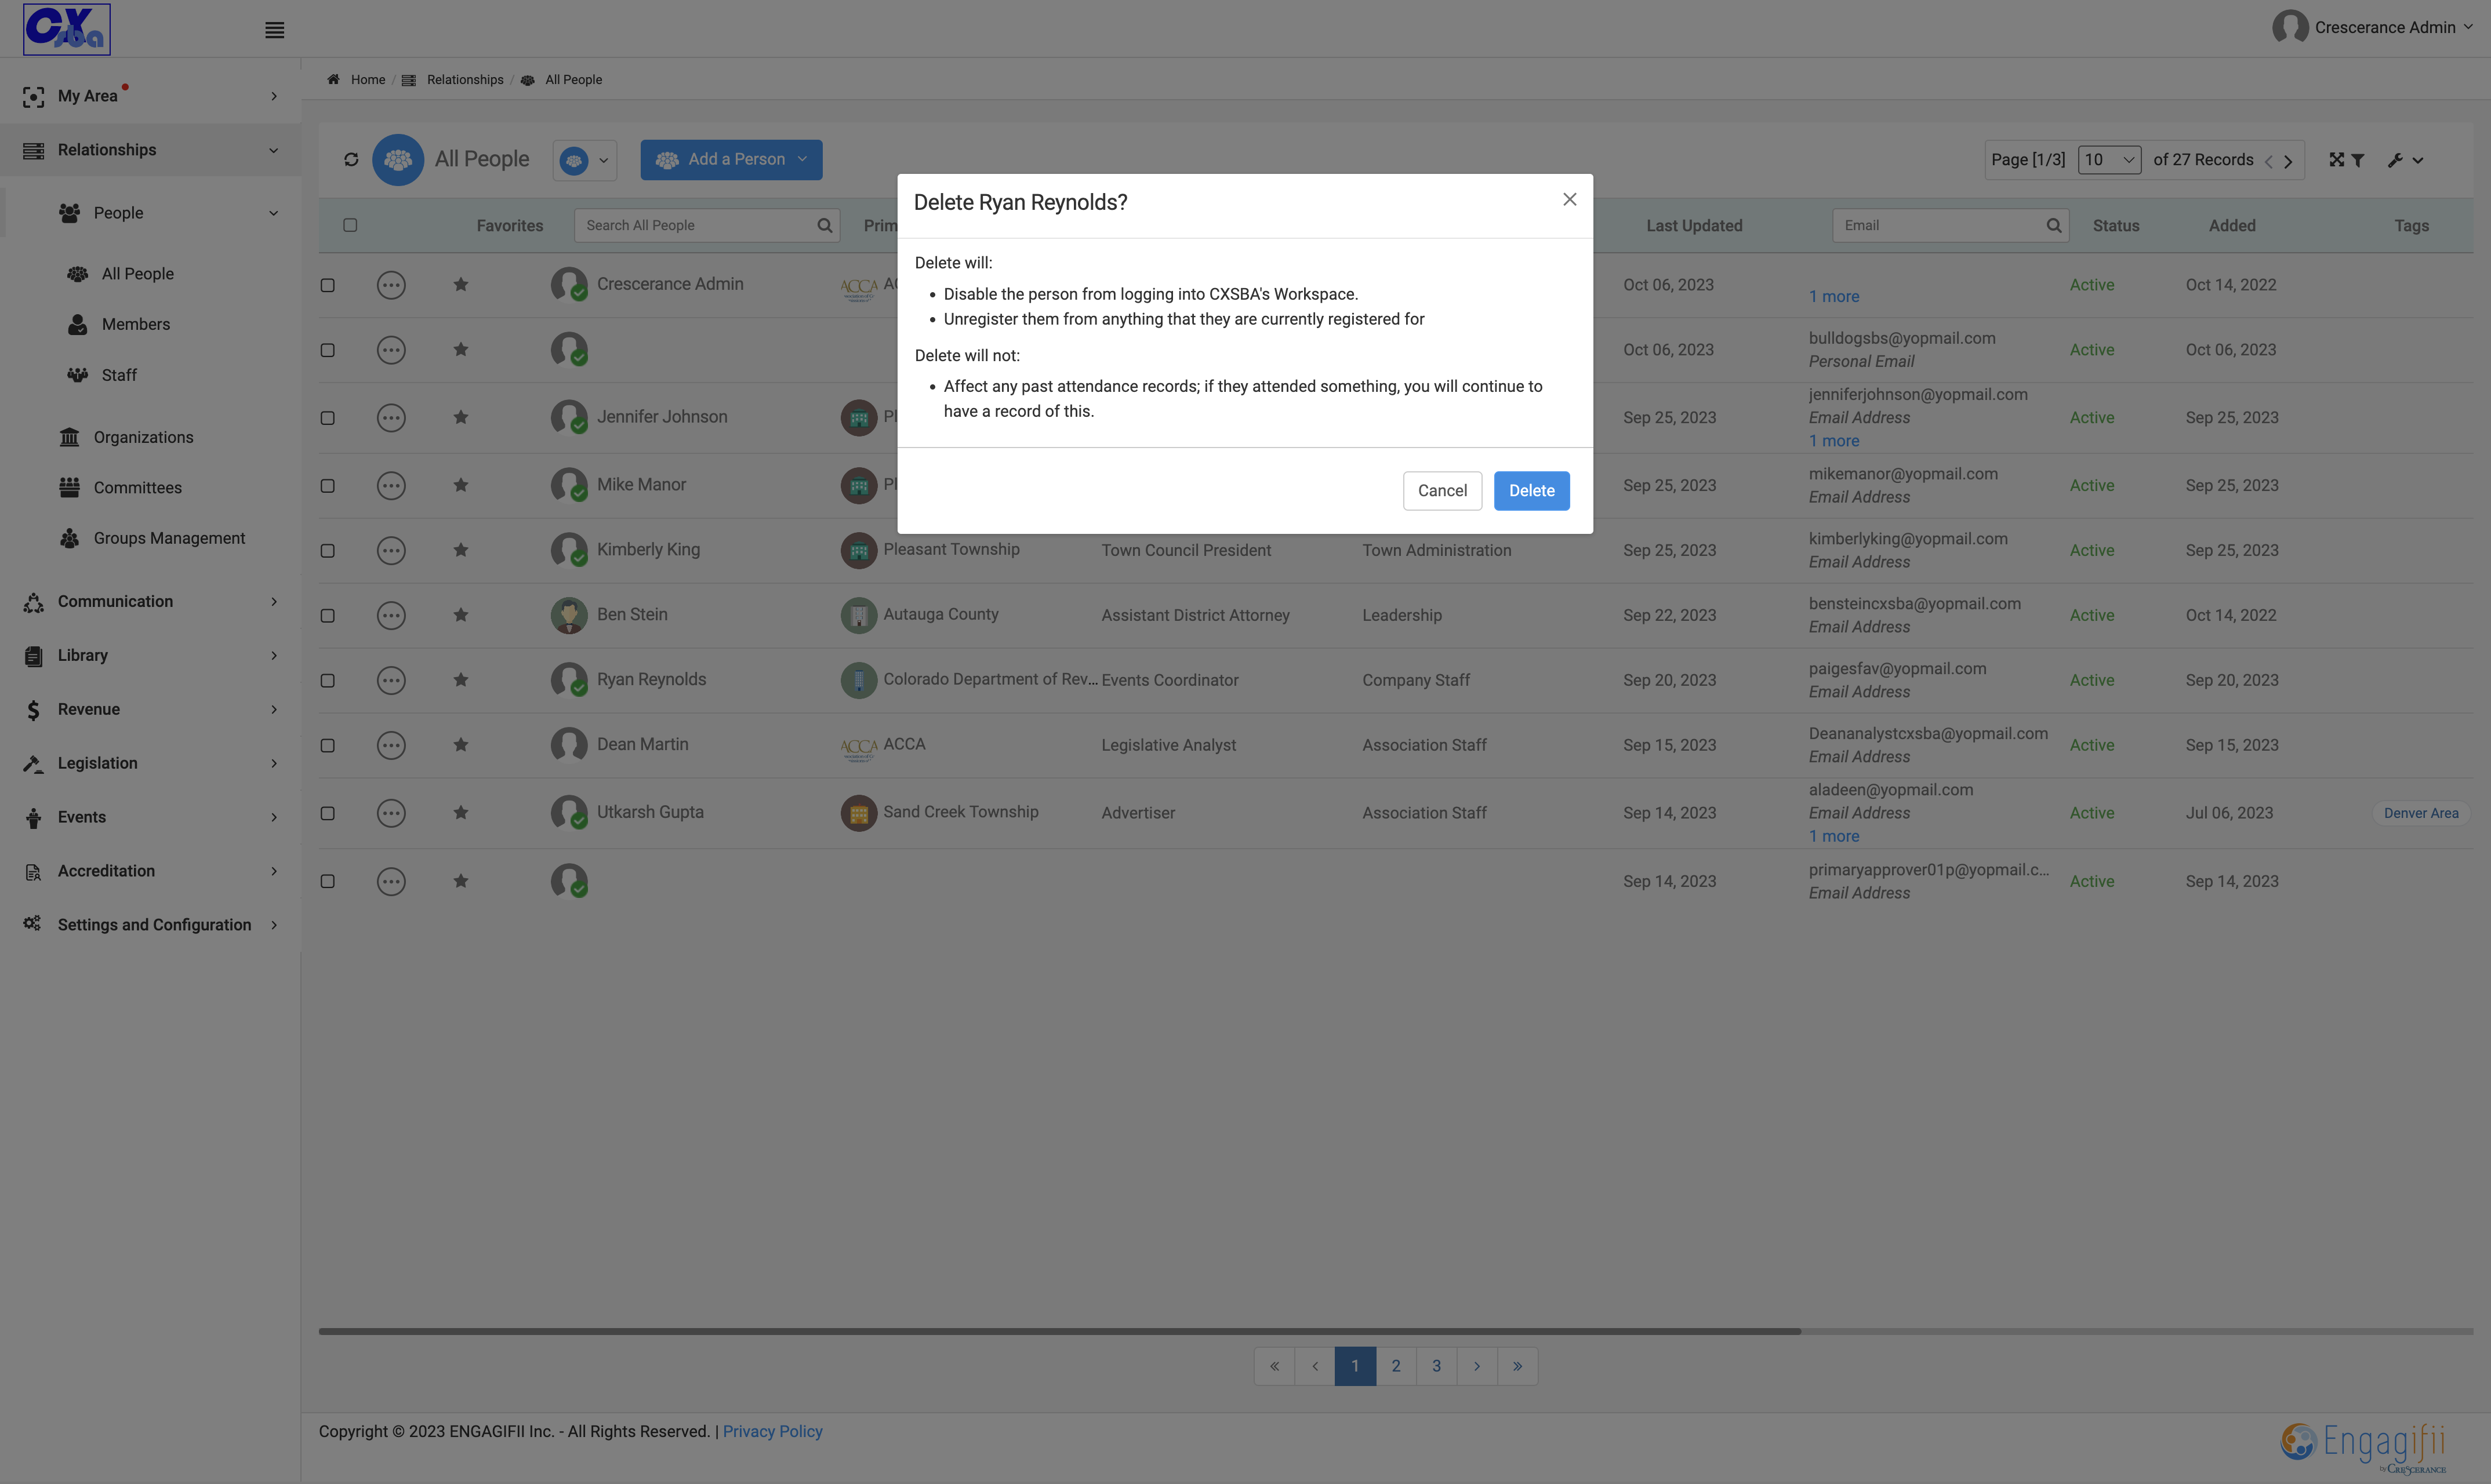Go to page 3 in pagination

pyautogui.click(x=1436, y=1367)
